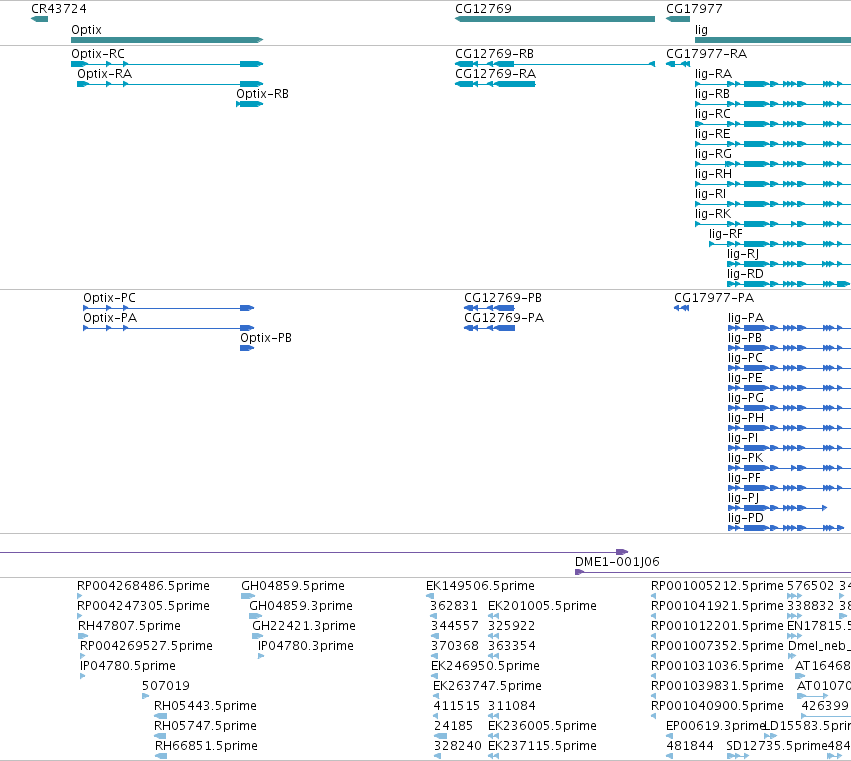
Task: Select the EK246950.5prime EST label
Action: pyautogui.click(x=485, y=666)
